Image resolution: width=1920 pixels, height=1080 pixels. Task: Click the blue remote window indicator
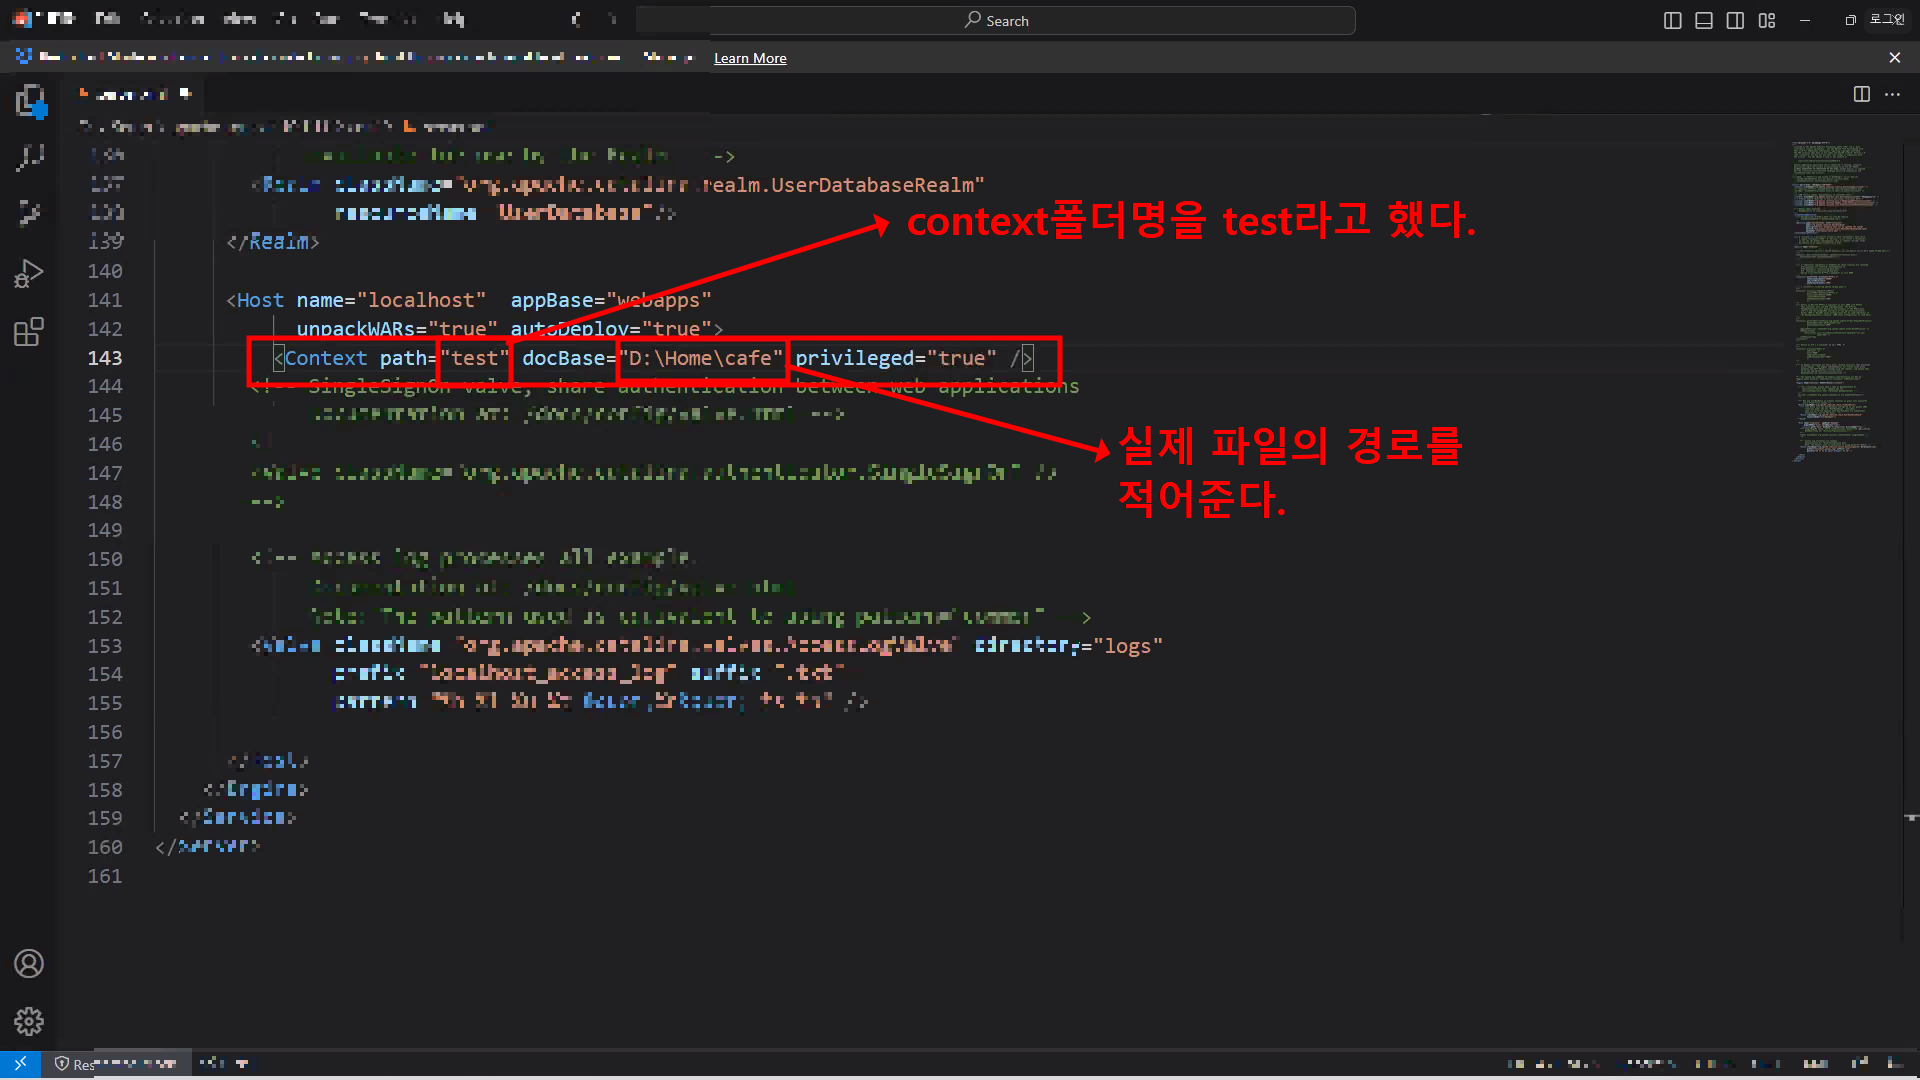(20, 1064)
